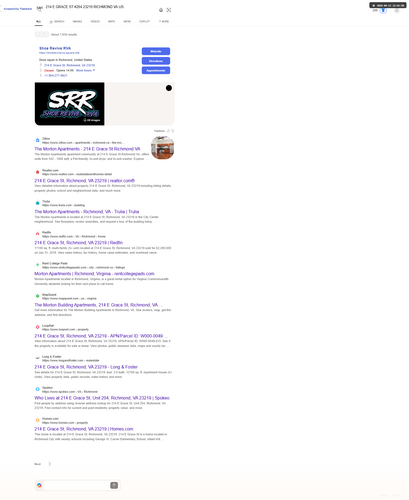Click the Homes.com favicon
This screenshot has width=409, height=500.
click(37, 420)
